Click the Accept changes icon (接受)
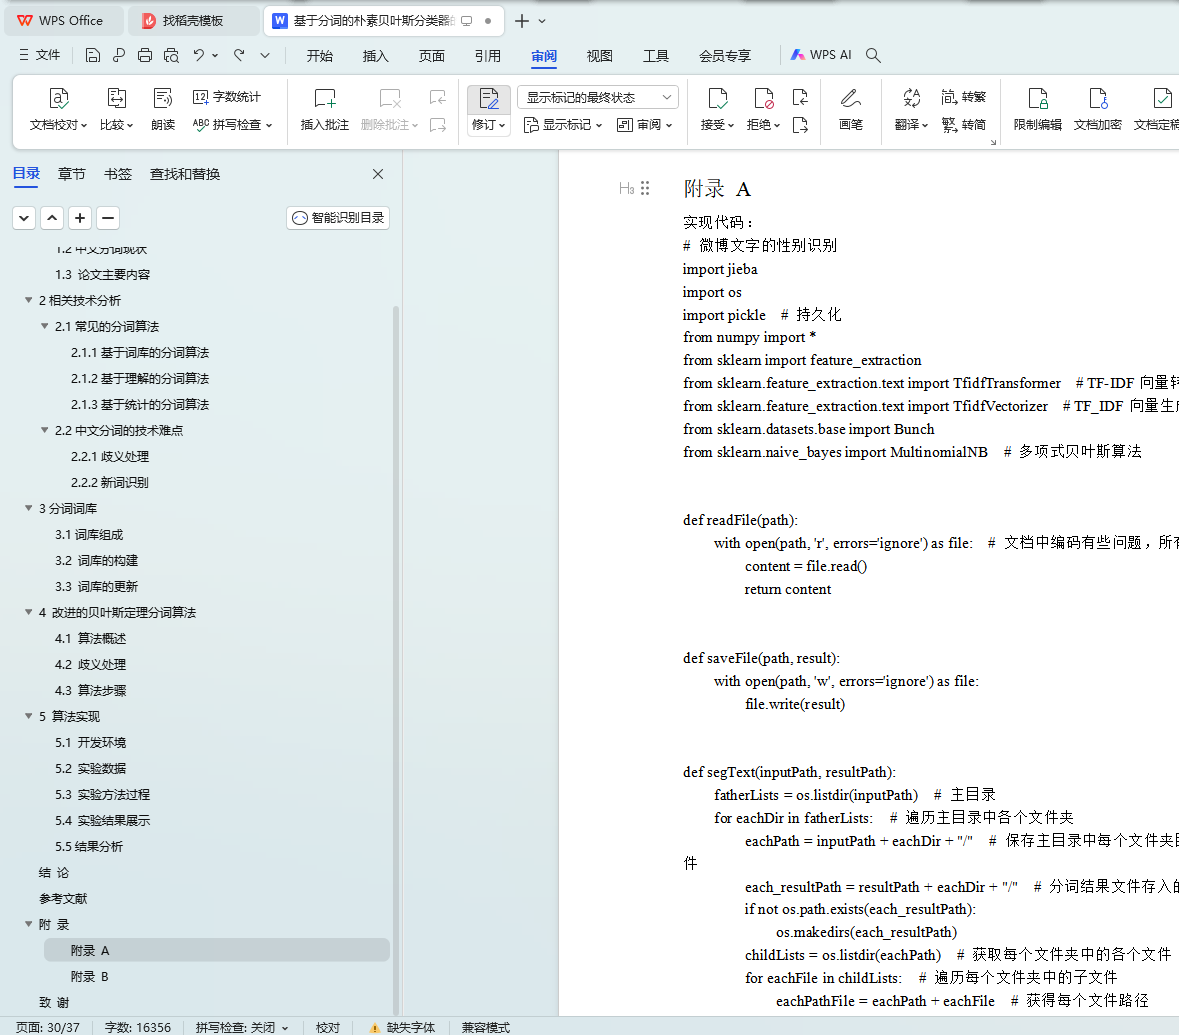The image size is (1179, 1035). 717,99
